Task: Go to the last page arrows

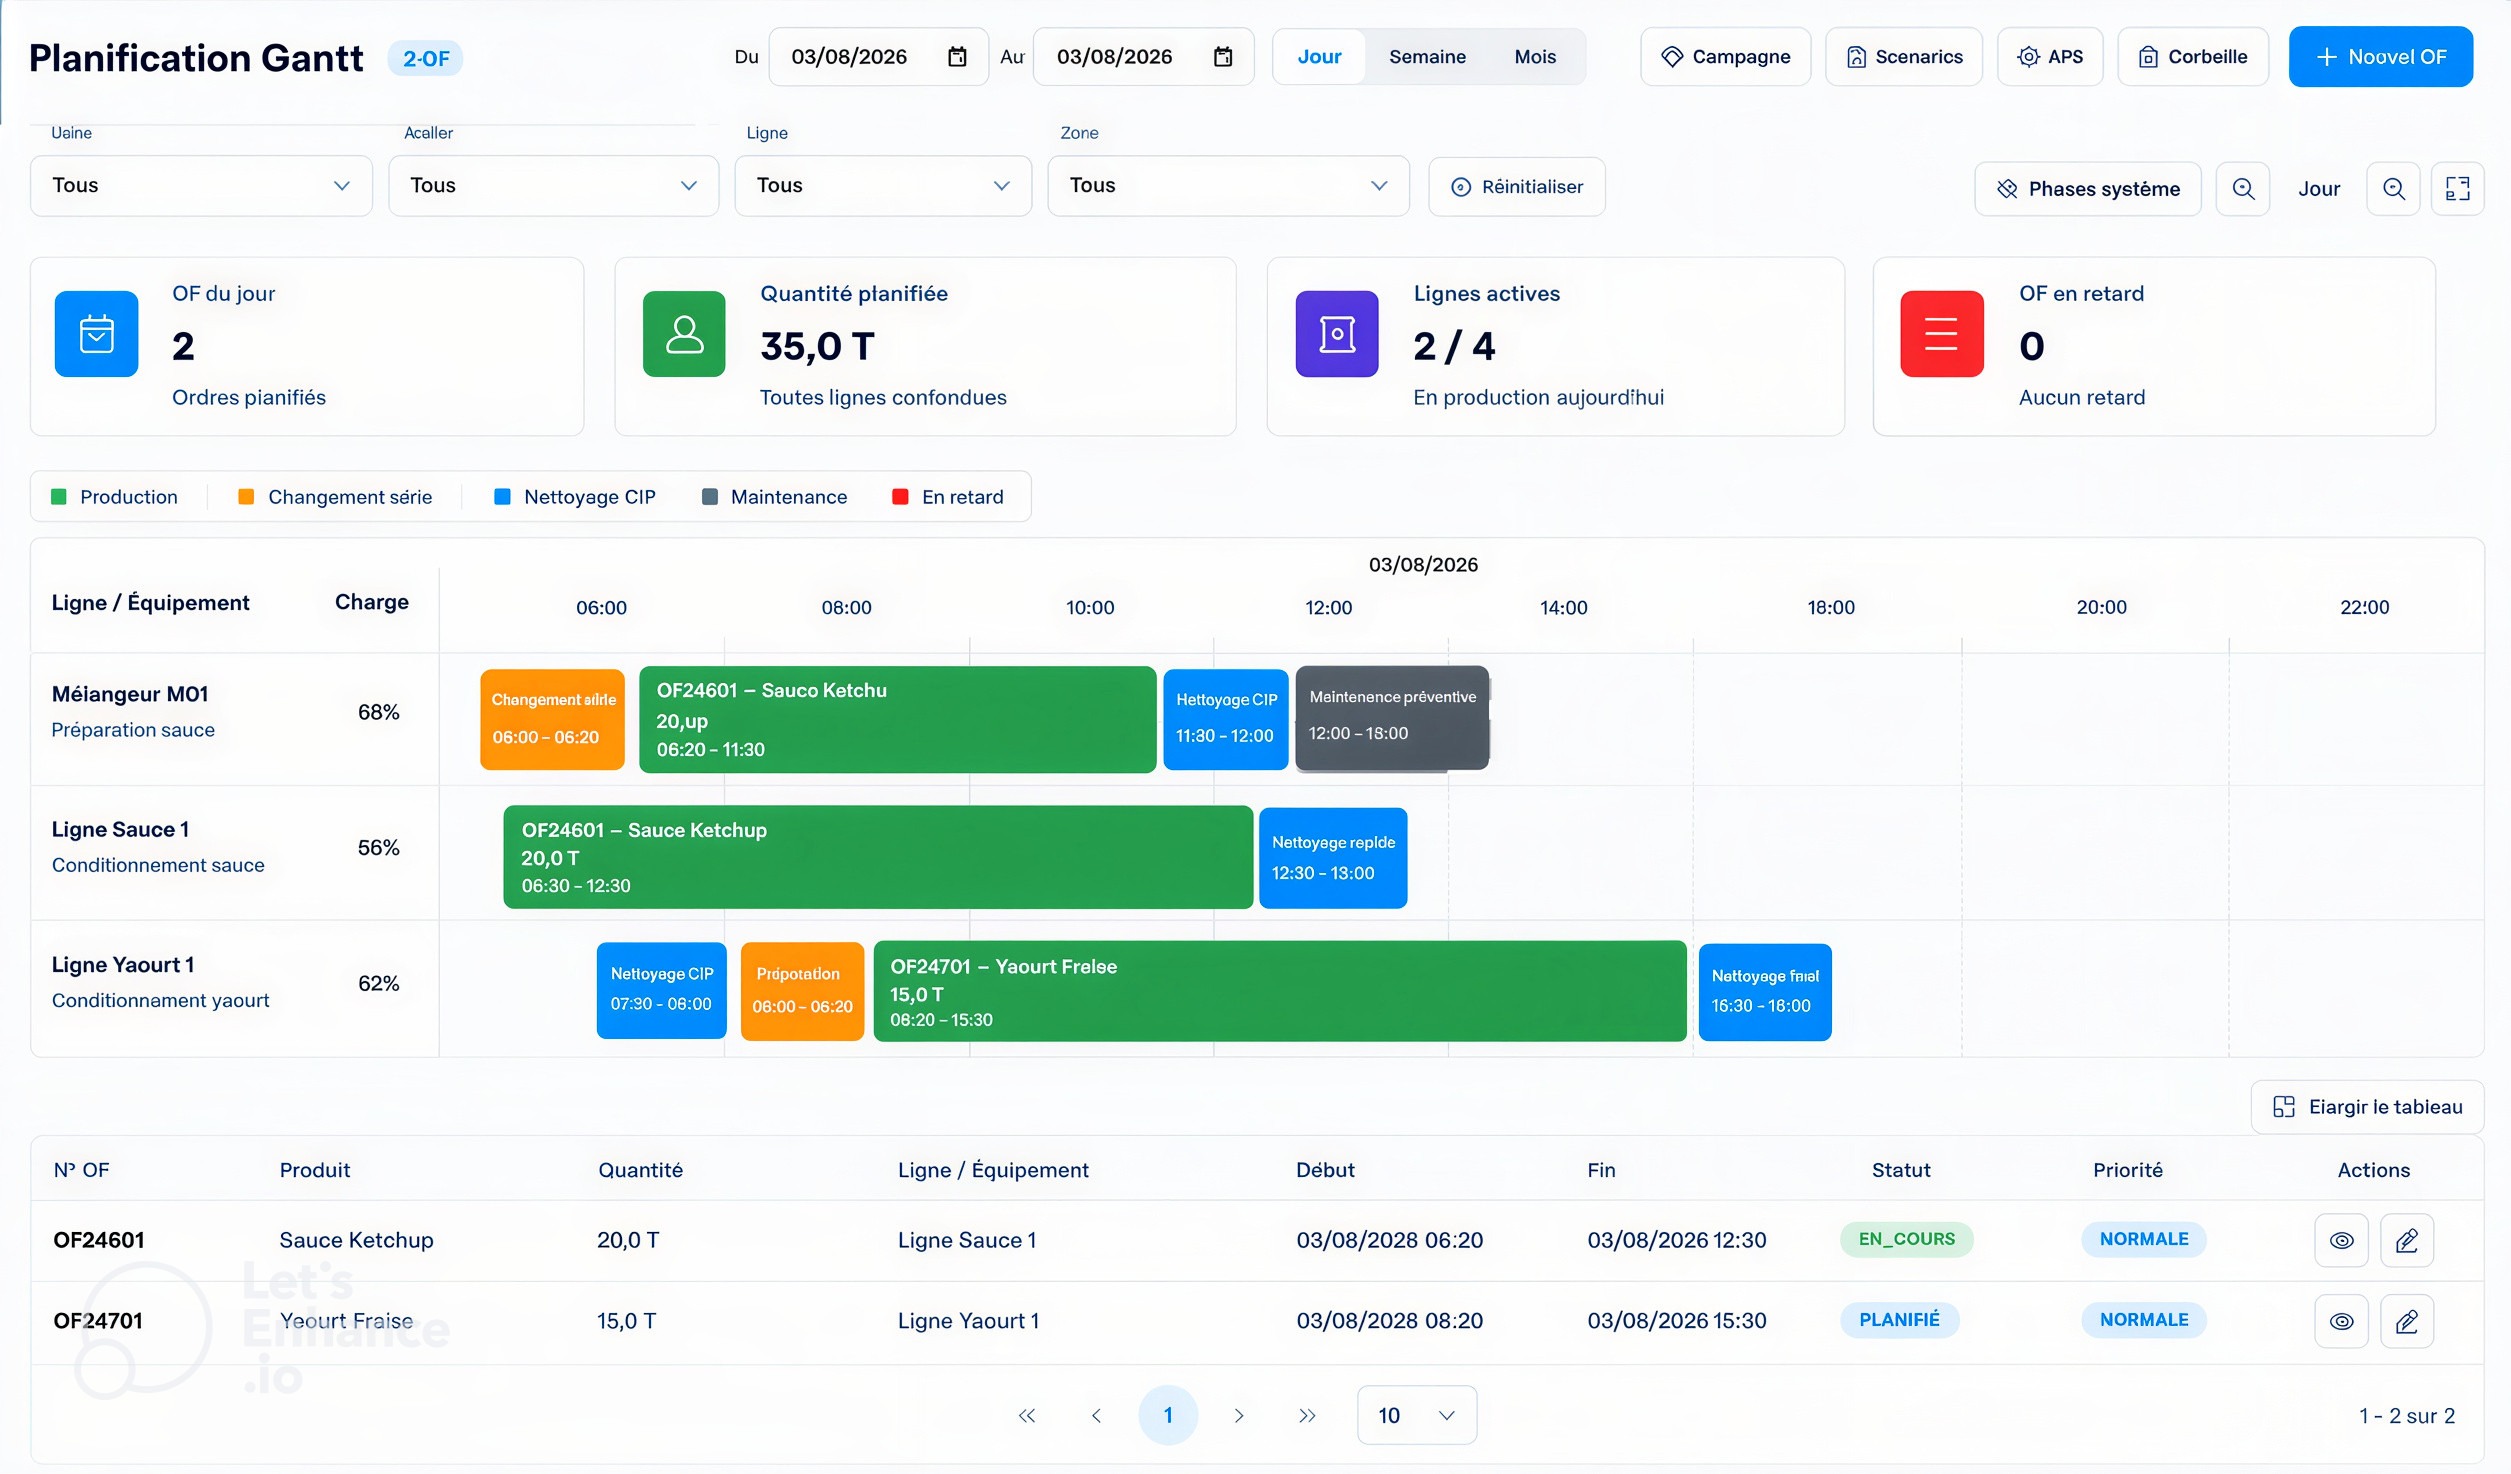Action: pos(1307,1415)
